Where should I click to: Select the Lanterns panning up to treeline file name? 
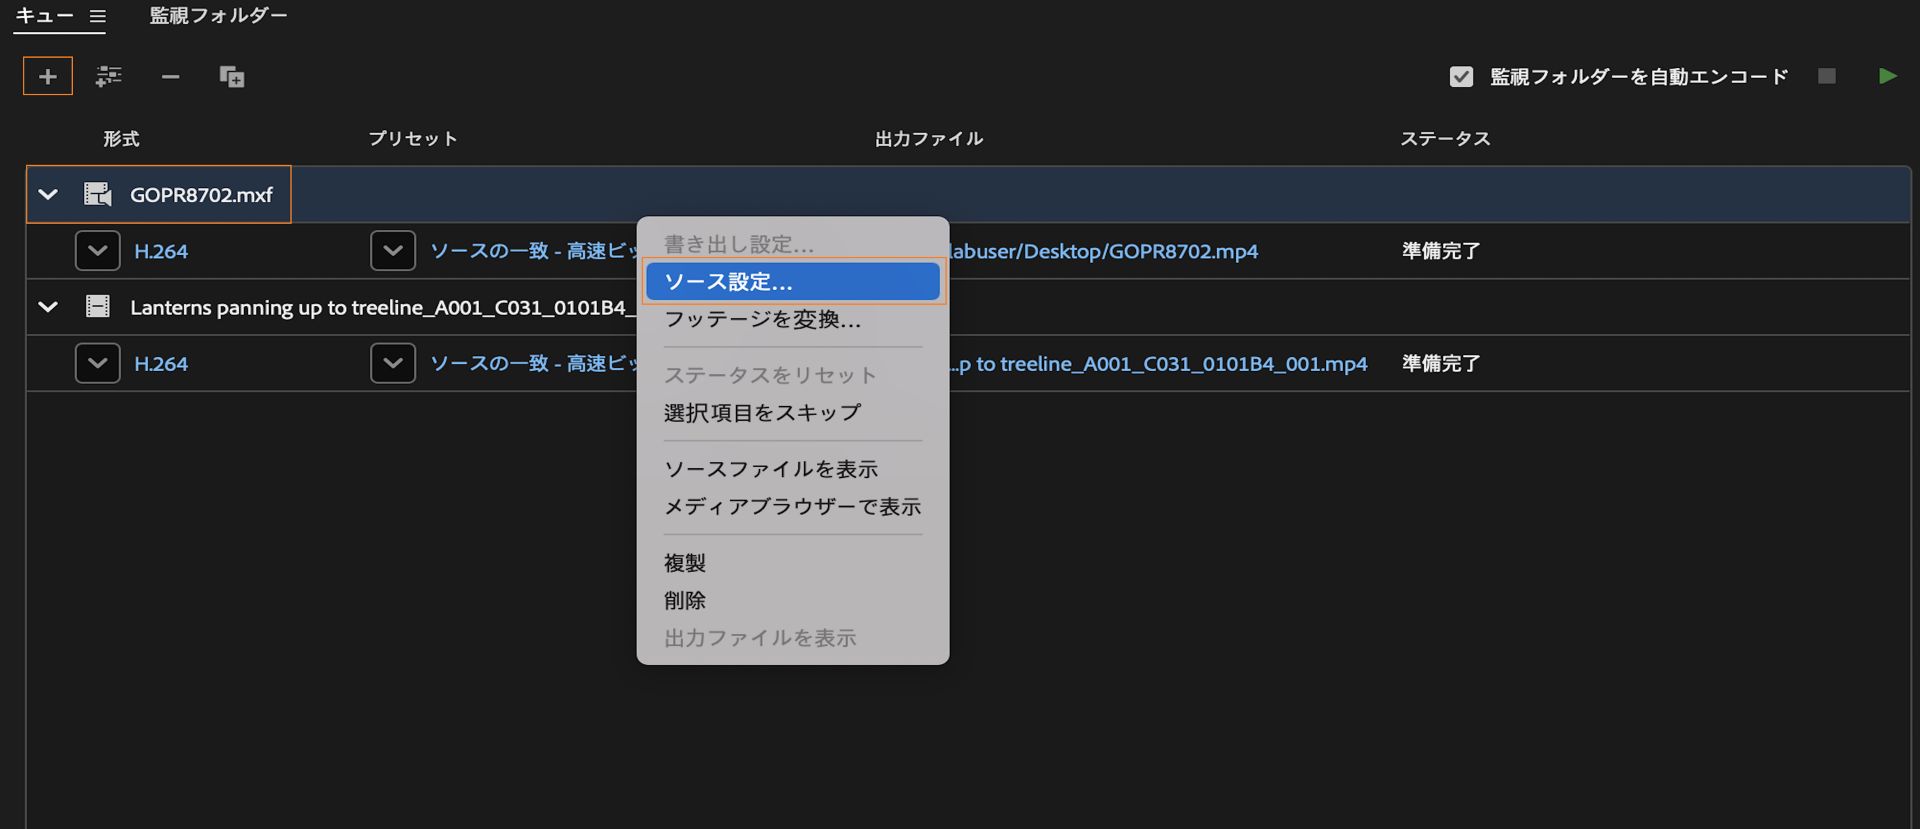tap(382, 307)
